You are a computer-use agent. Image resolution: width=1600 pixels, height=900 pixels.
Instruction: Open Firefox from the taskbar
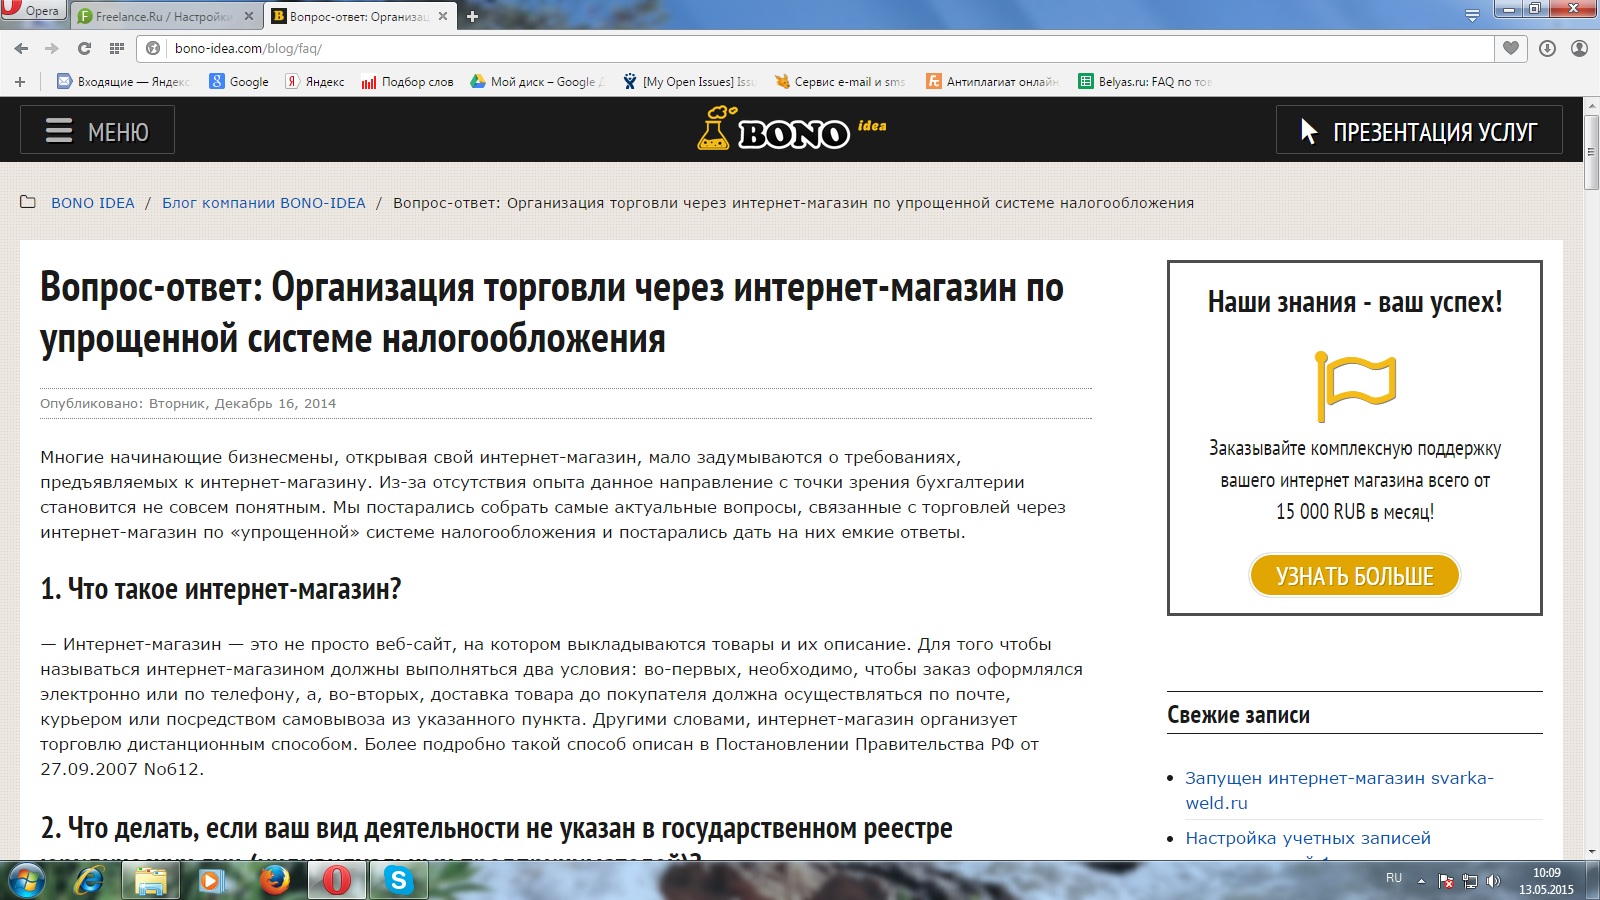(274, 881)
